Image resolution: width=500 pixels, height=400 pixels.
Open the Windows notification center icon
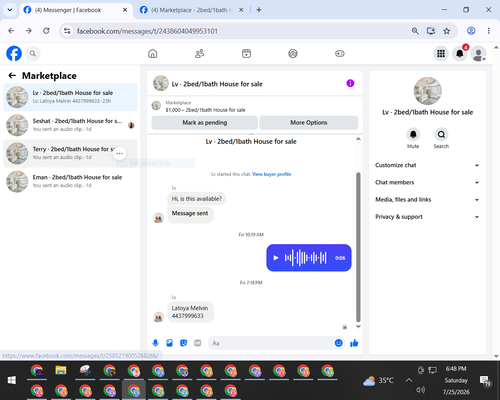484,380
